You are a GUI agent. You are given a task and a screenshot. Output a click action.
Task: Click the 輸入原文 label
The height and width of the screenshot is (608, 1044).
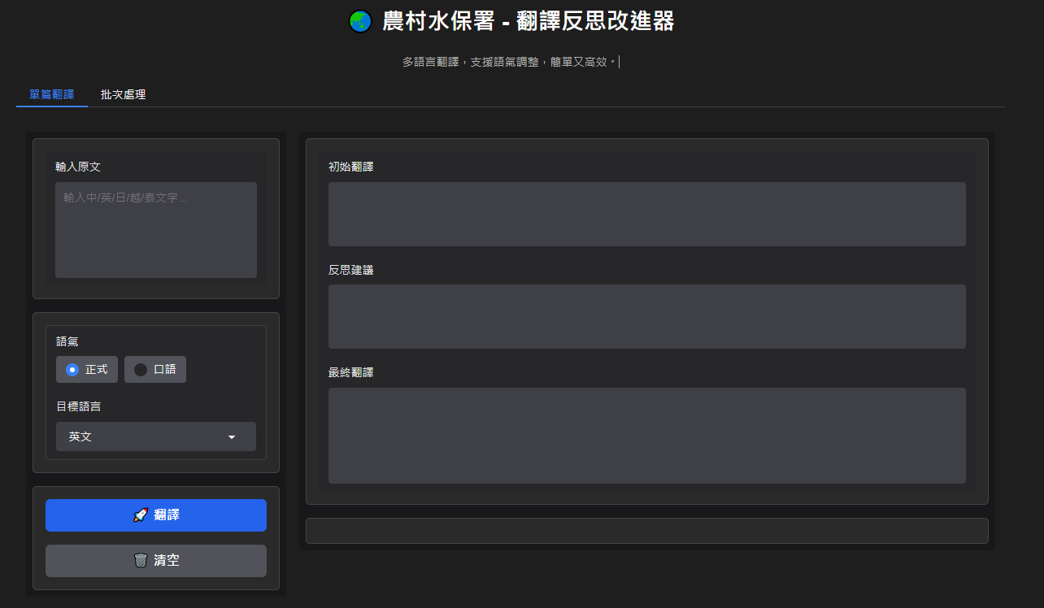click(x=78, y=166)
